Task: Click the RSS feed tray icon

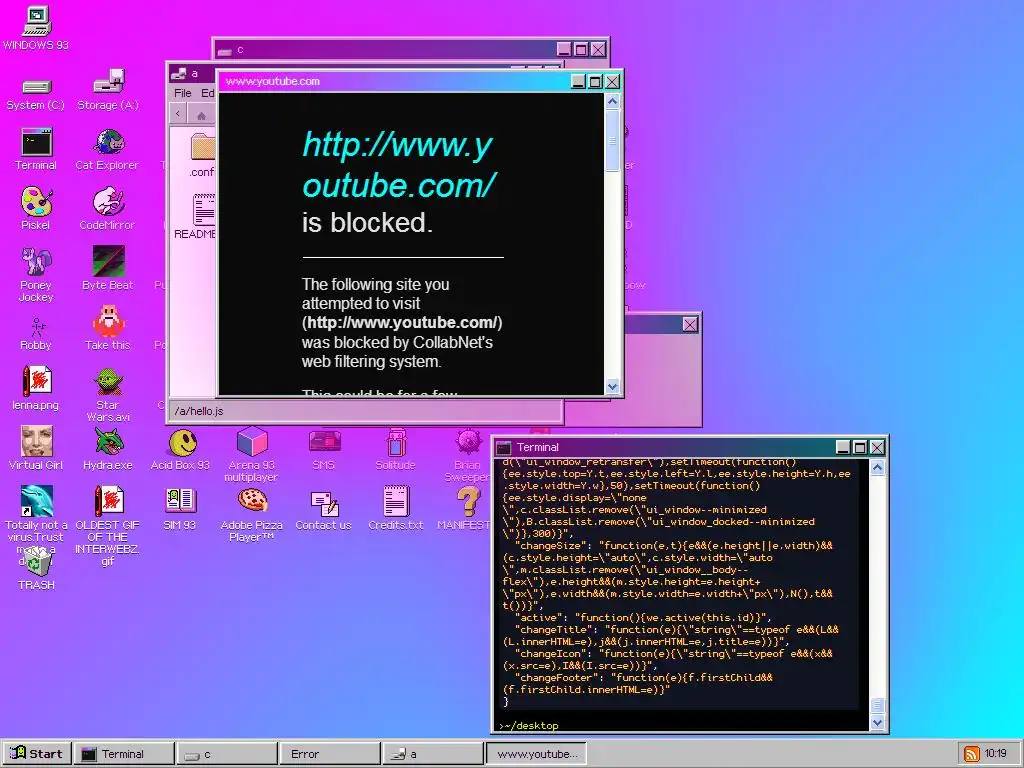Action: point(971,754)
